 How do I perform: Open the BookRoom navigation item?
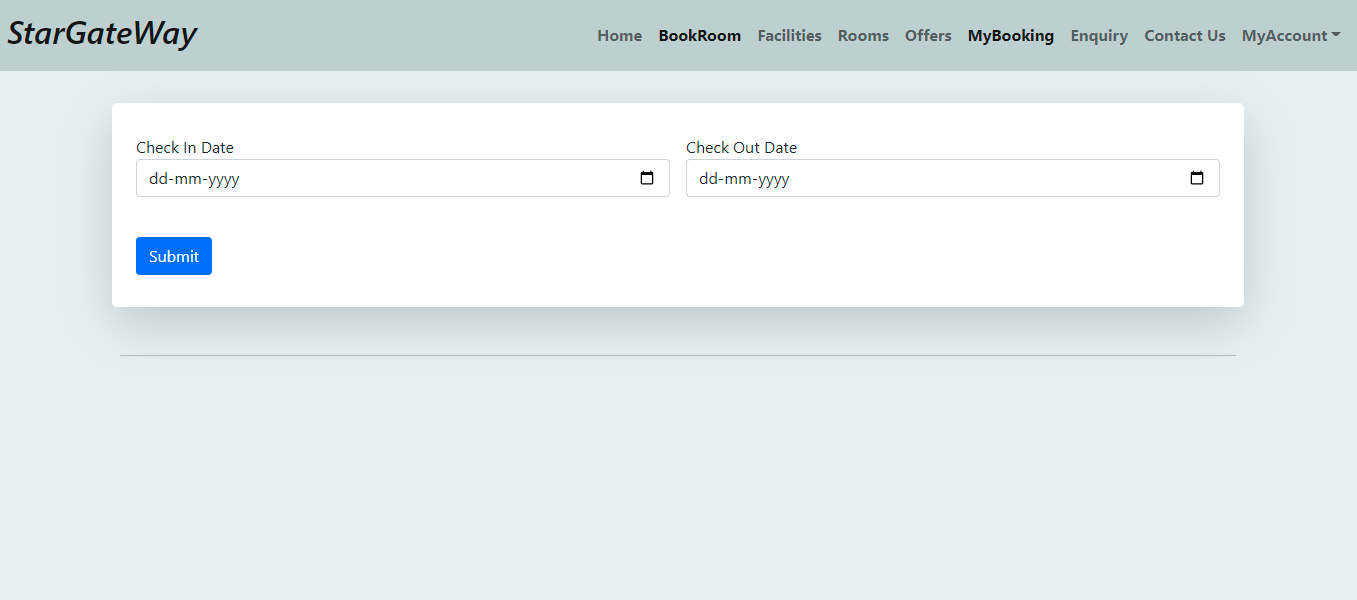(699, 35)
